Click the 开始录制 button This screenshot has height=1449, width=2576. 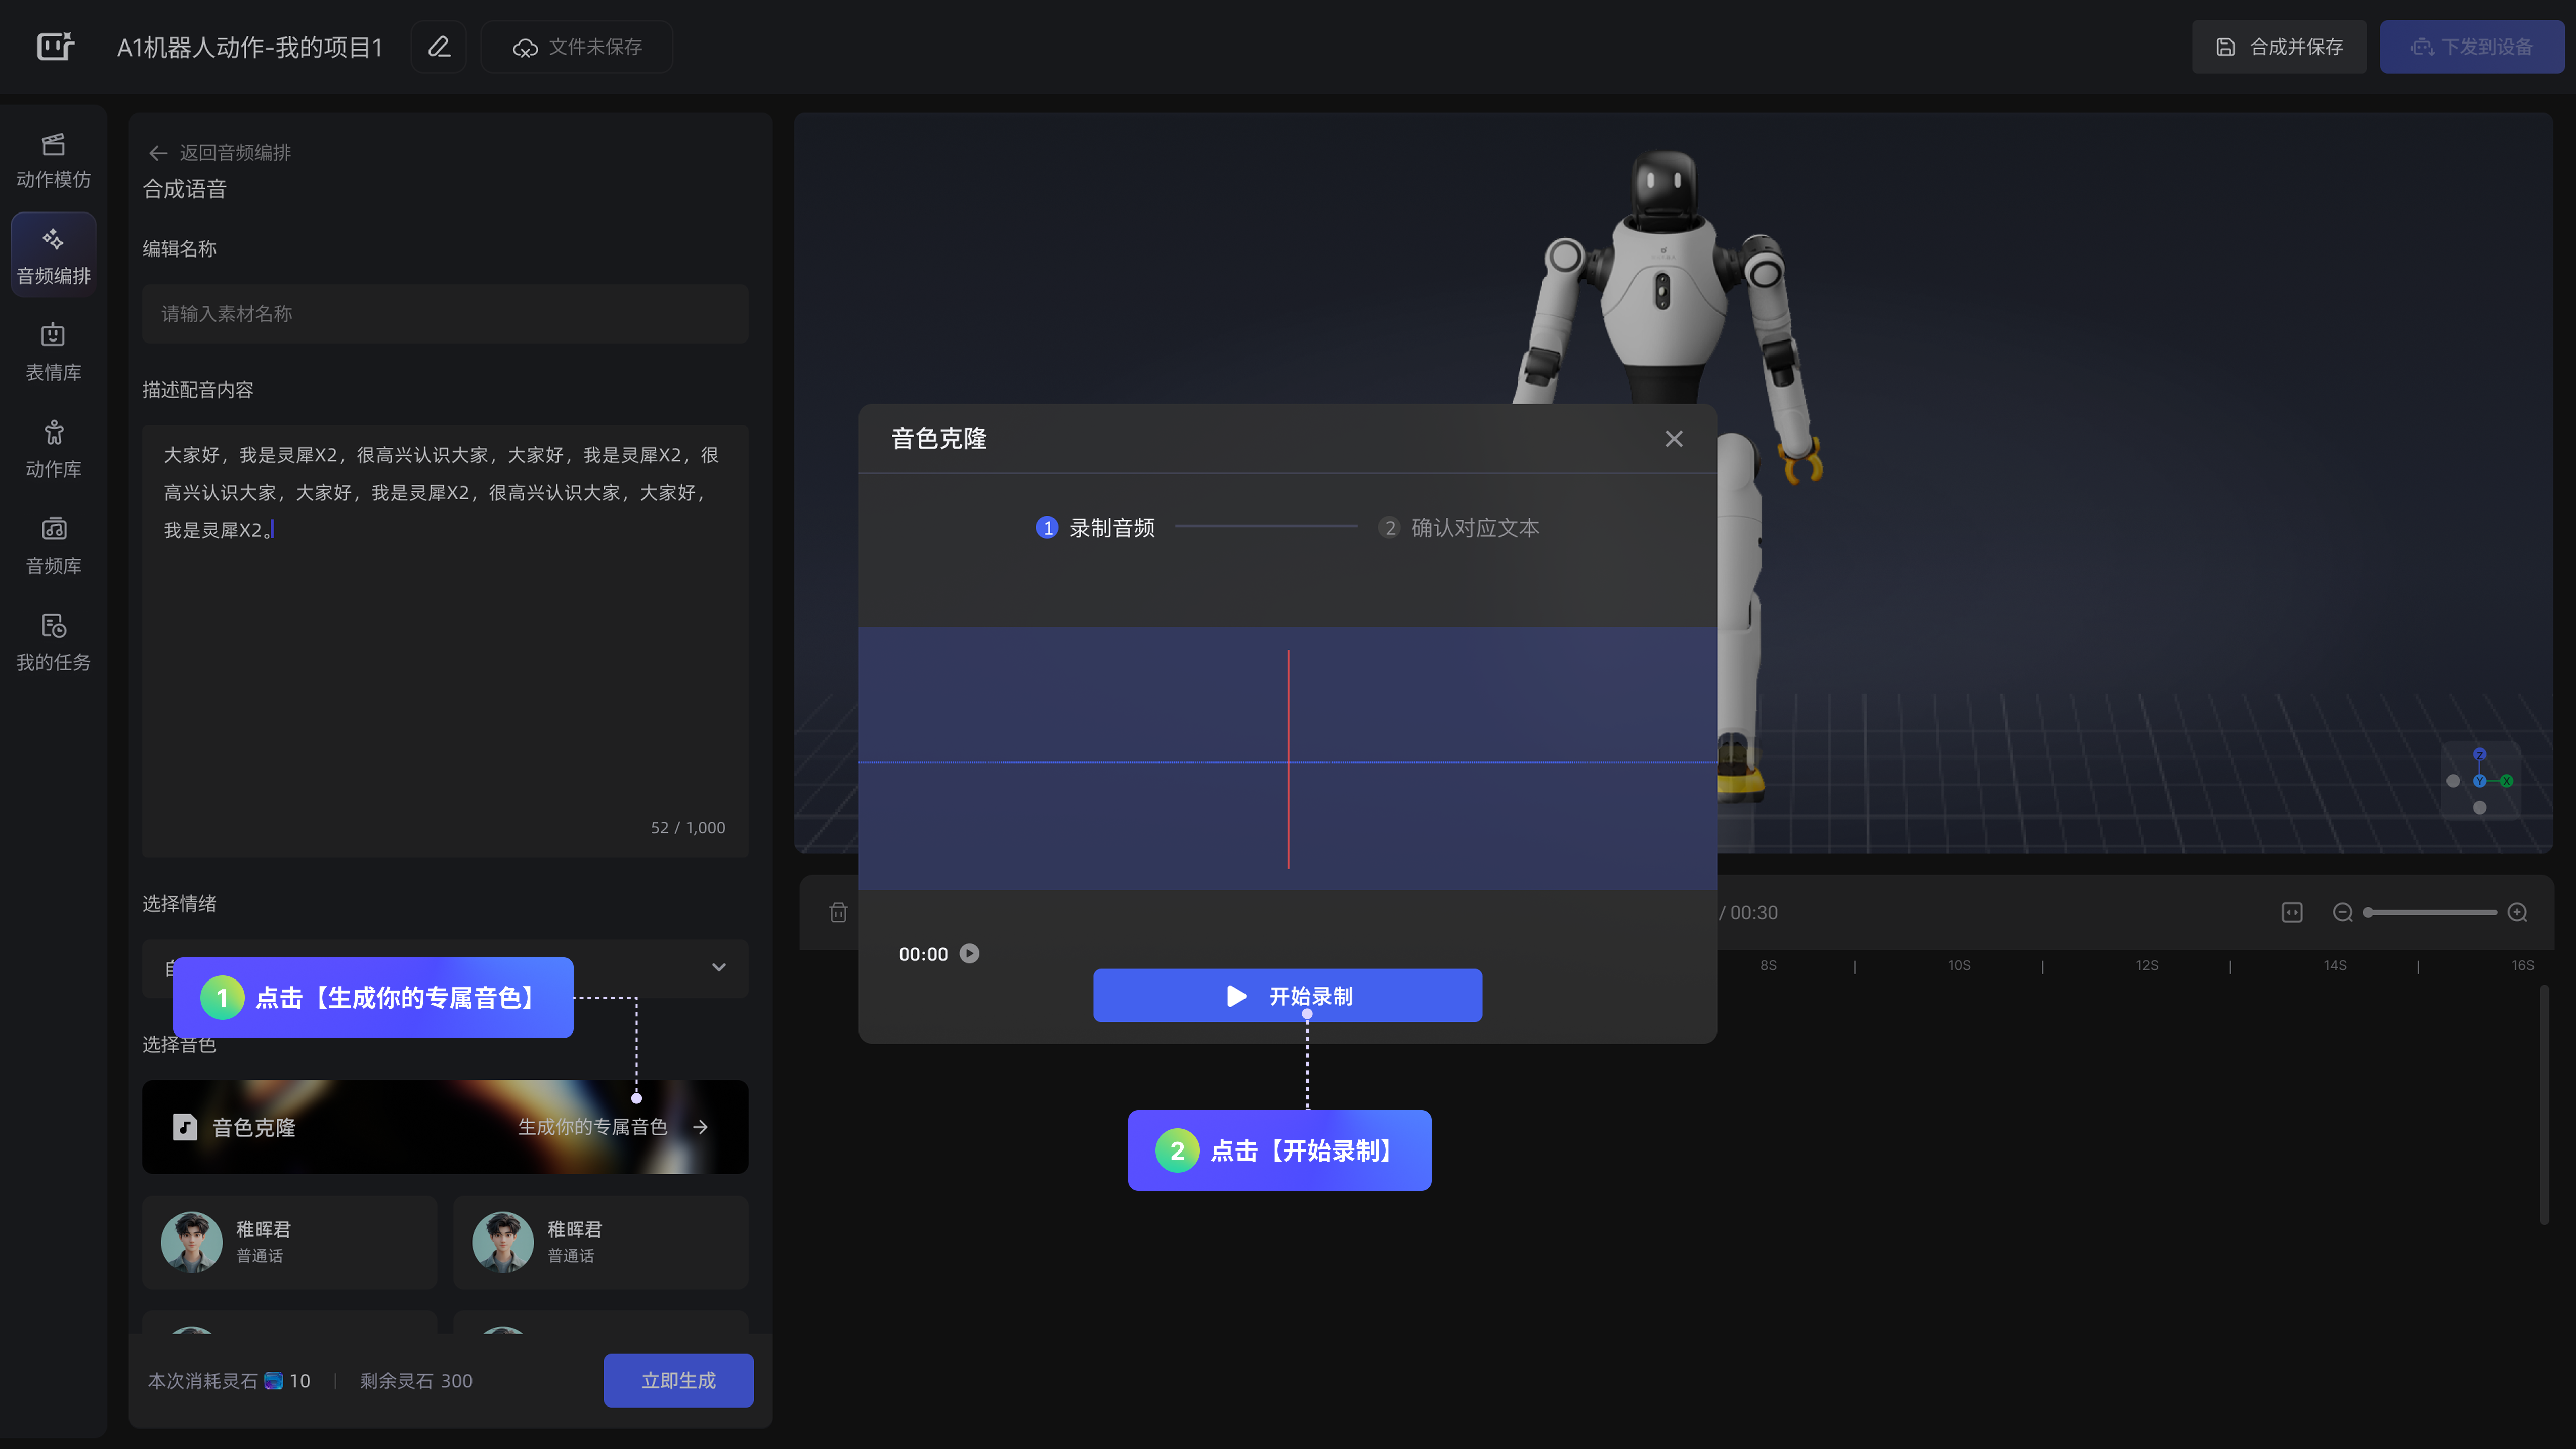coord(1287,996)
